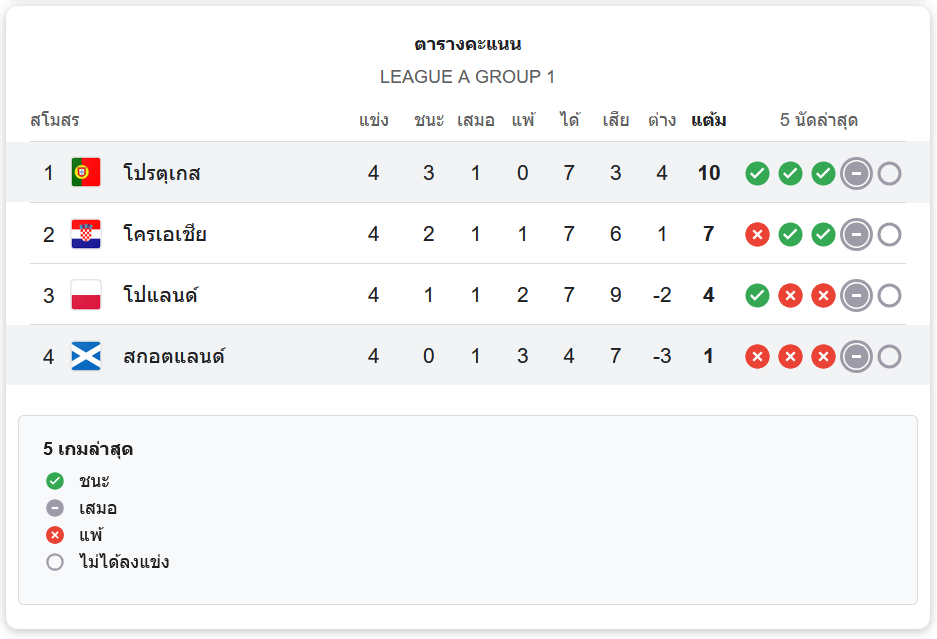The height and width of the screenshot is (639, 937).
Task: Click Croatia's red loss icon
Action: (x=758, y=235)
